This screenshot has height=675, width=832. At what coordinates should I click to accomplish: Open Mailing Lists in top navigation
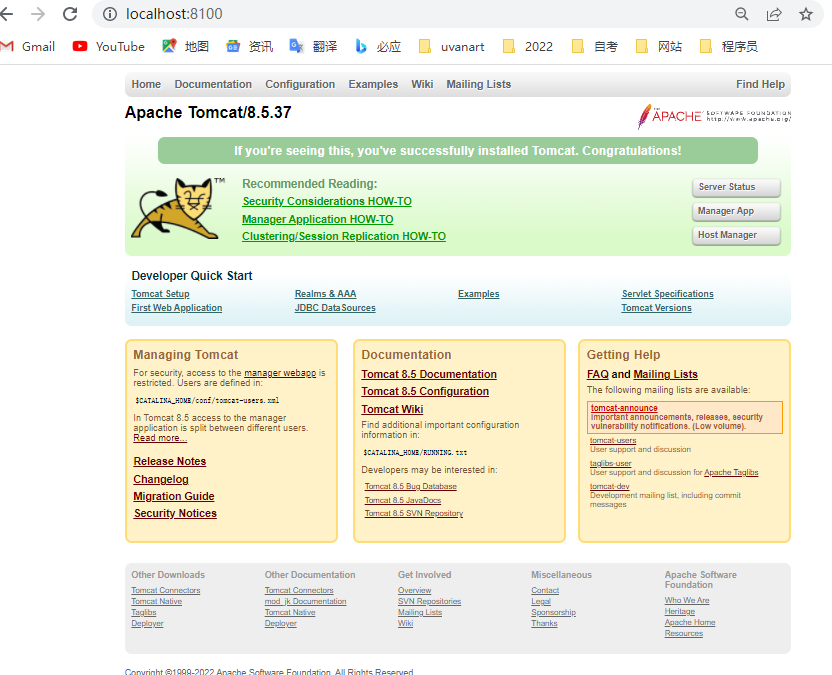coord(479,84)
